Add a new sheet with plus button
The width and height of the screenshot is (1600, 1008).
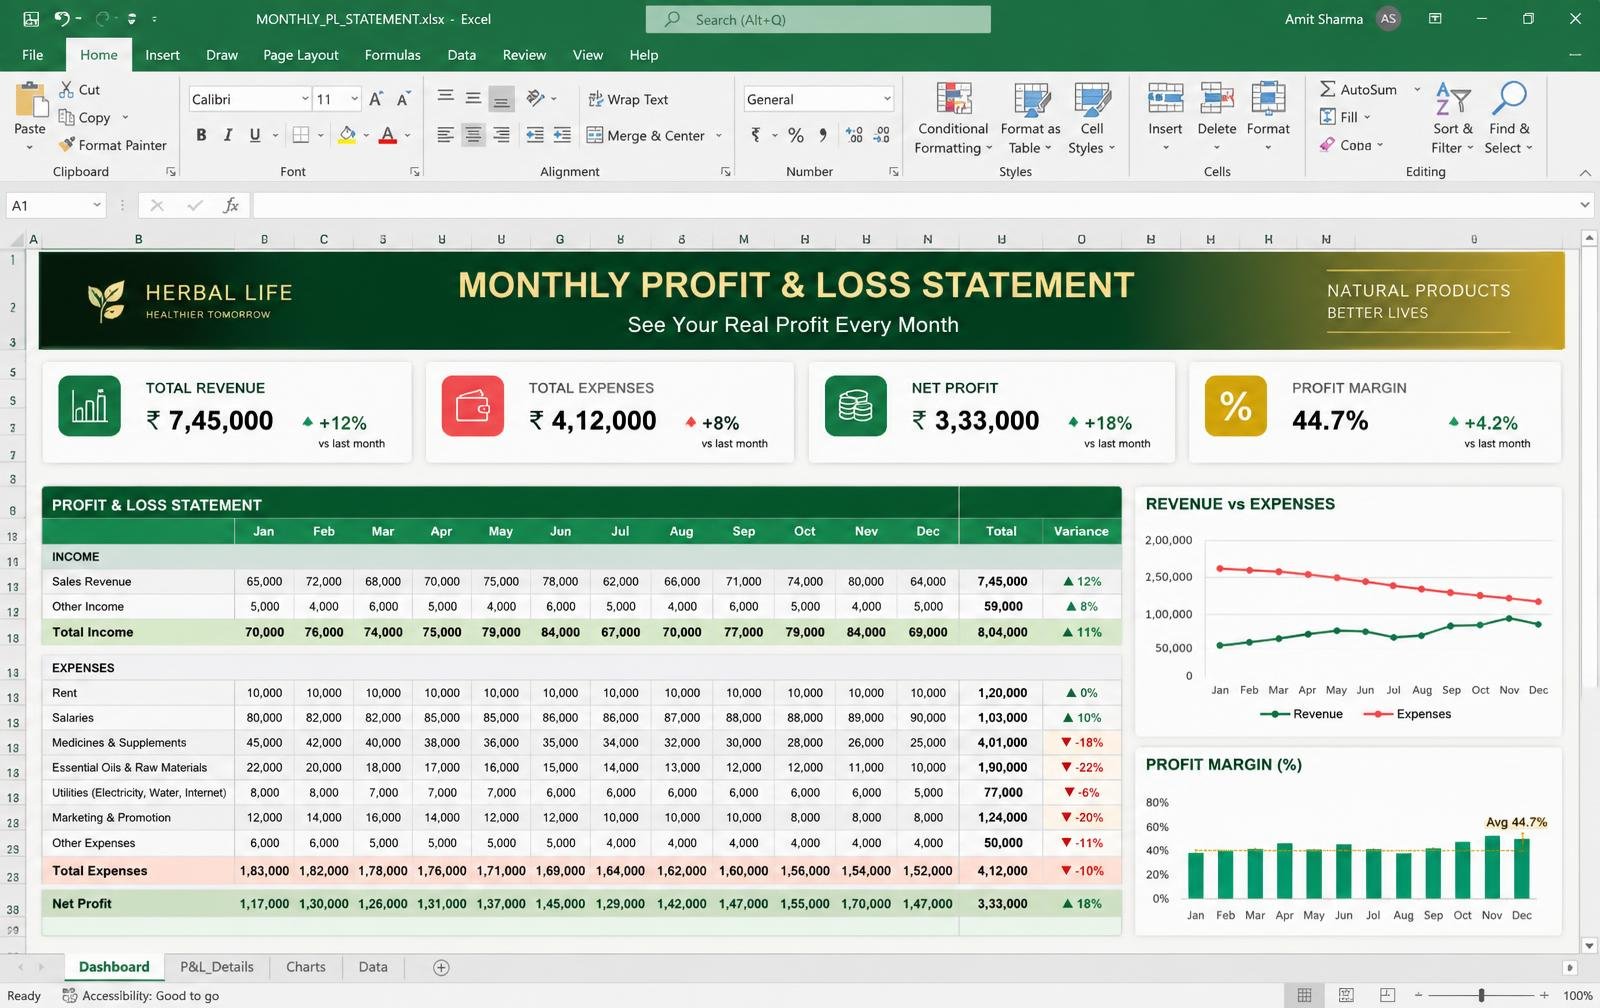441,967
